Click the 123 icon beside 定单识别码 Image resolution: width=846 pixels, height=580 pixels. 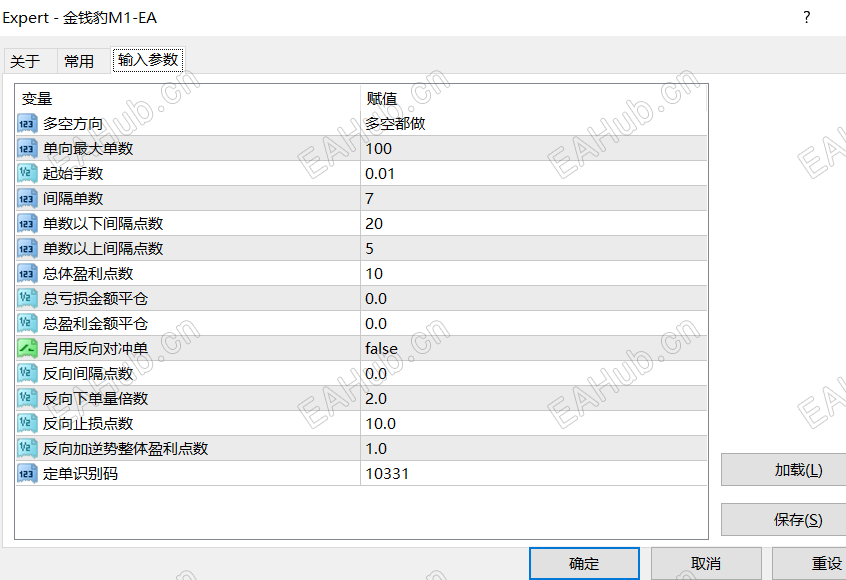pos(26,473)
